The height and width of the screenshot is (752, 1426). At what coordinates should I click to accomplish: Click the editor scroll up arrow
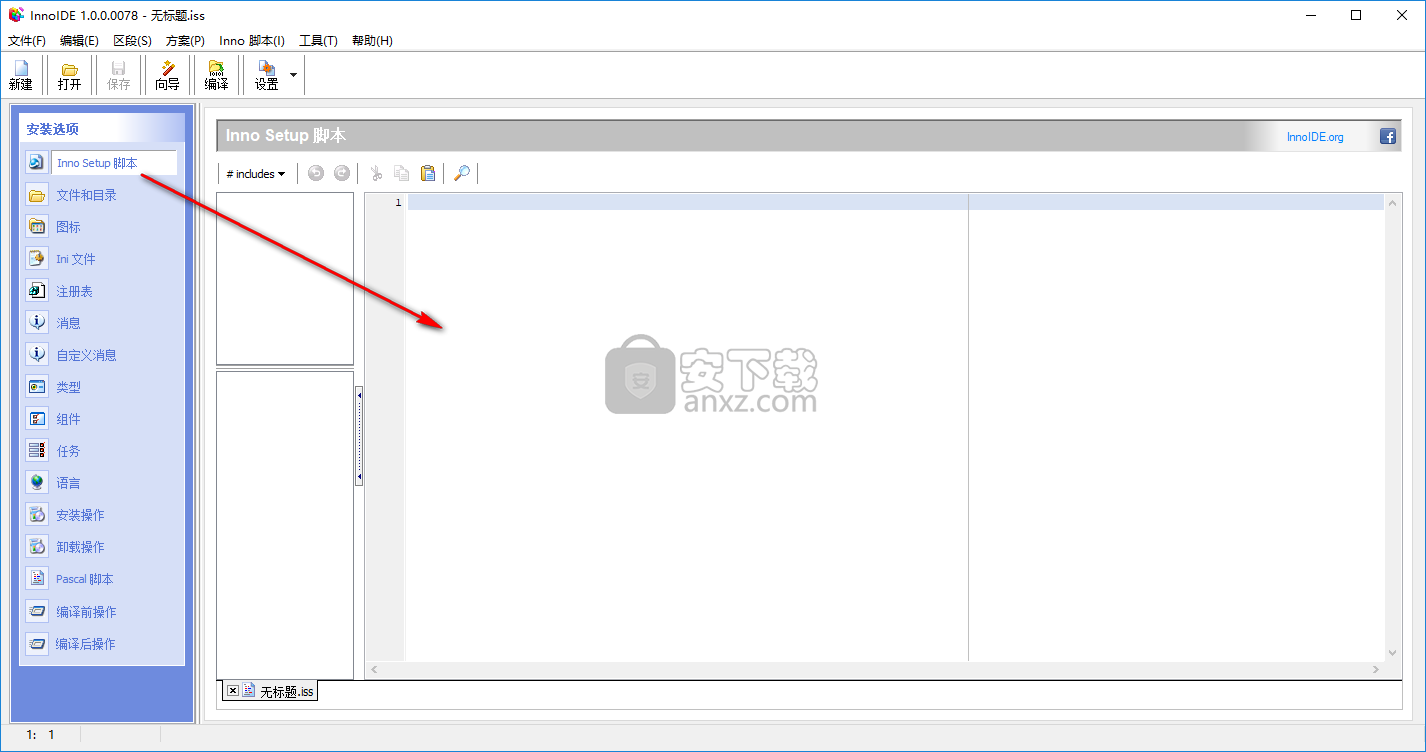(x=1392, y=203)
